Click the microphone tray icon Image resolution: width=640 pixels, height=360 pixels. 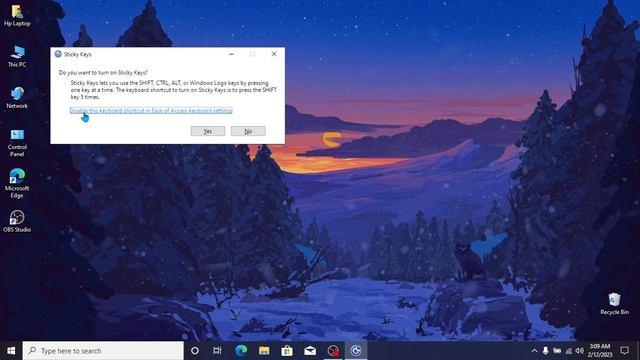point(545,351)
